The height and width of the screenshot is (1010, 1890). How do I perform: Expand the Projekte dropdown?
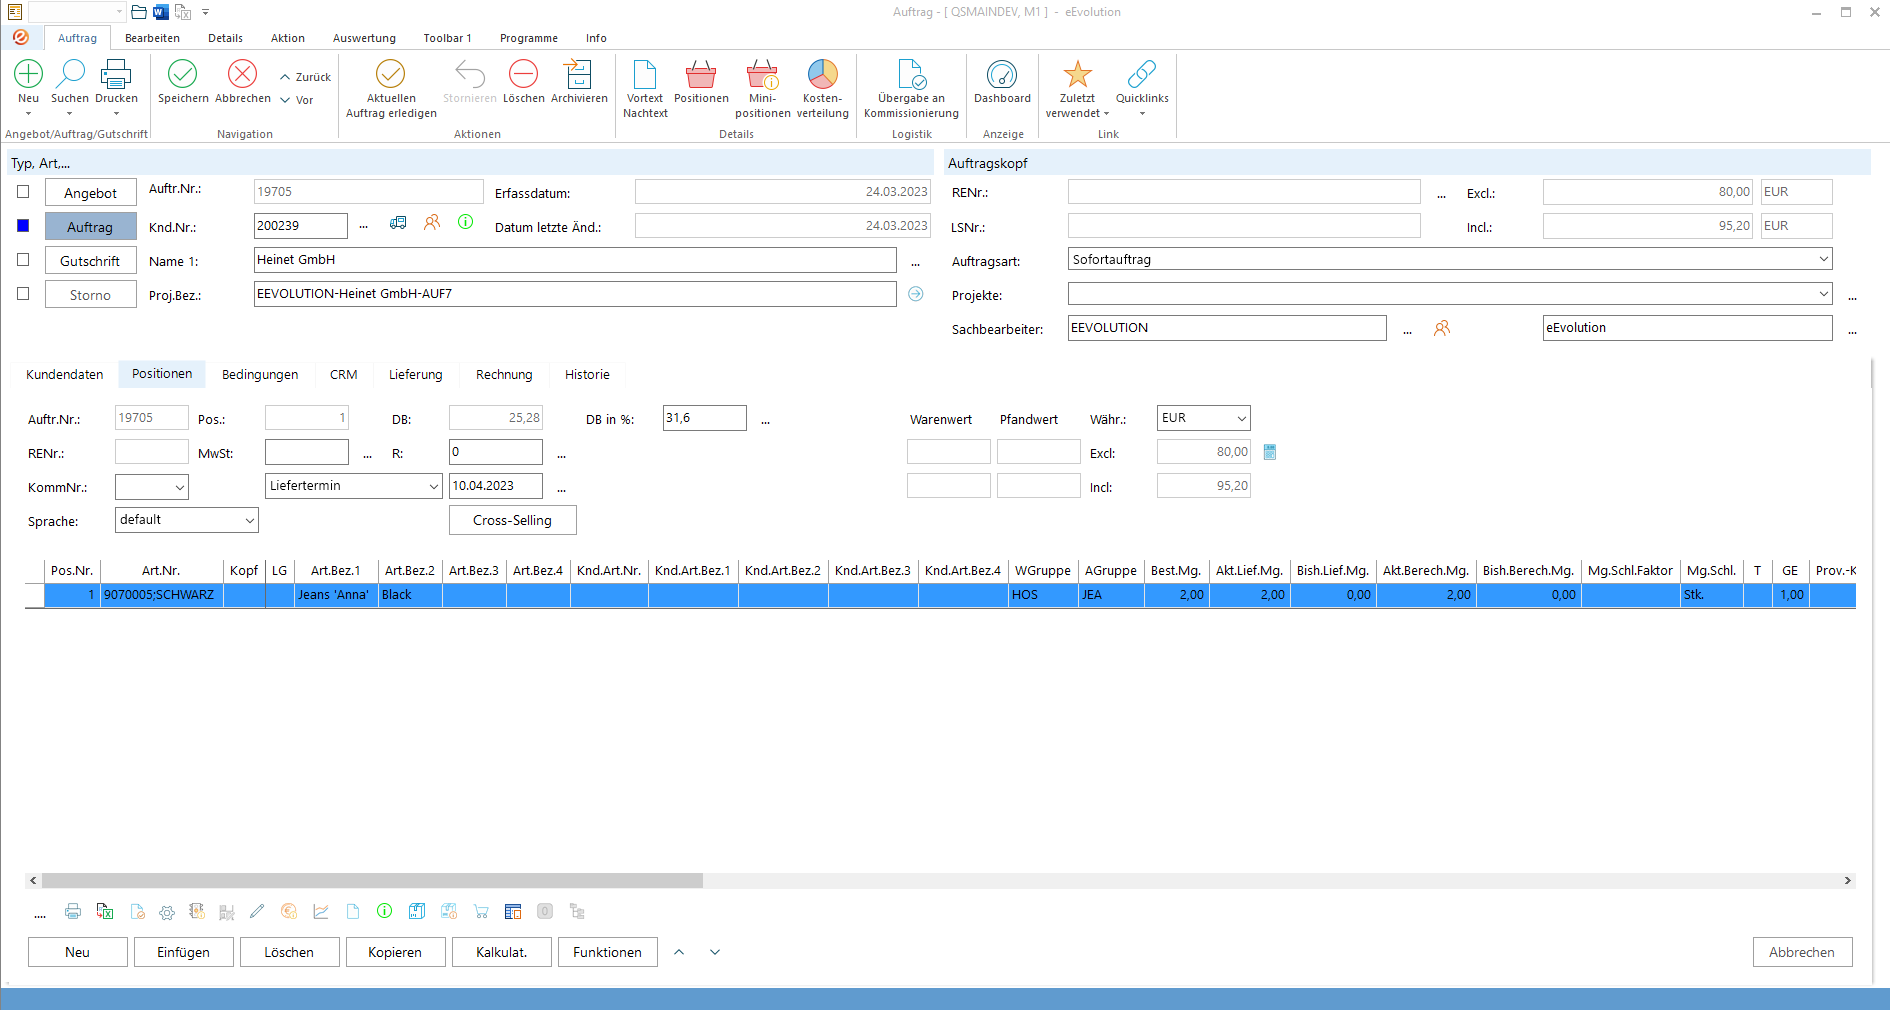1824,293
